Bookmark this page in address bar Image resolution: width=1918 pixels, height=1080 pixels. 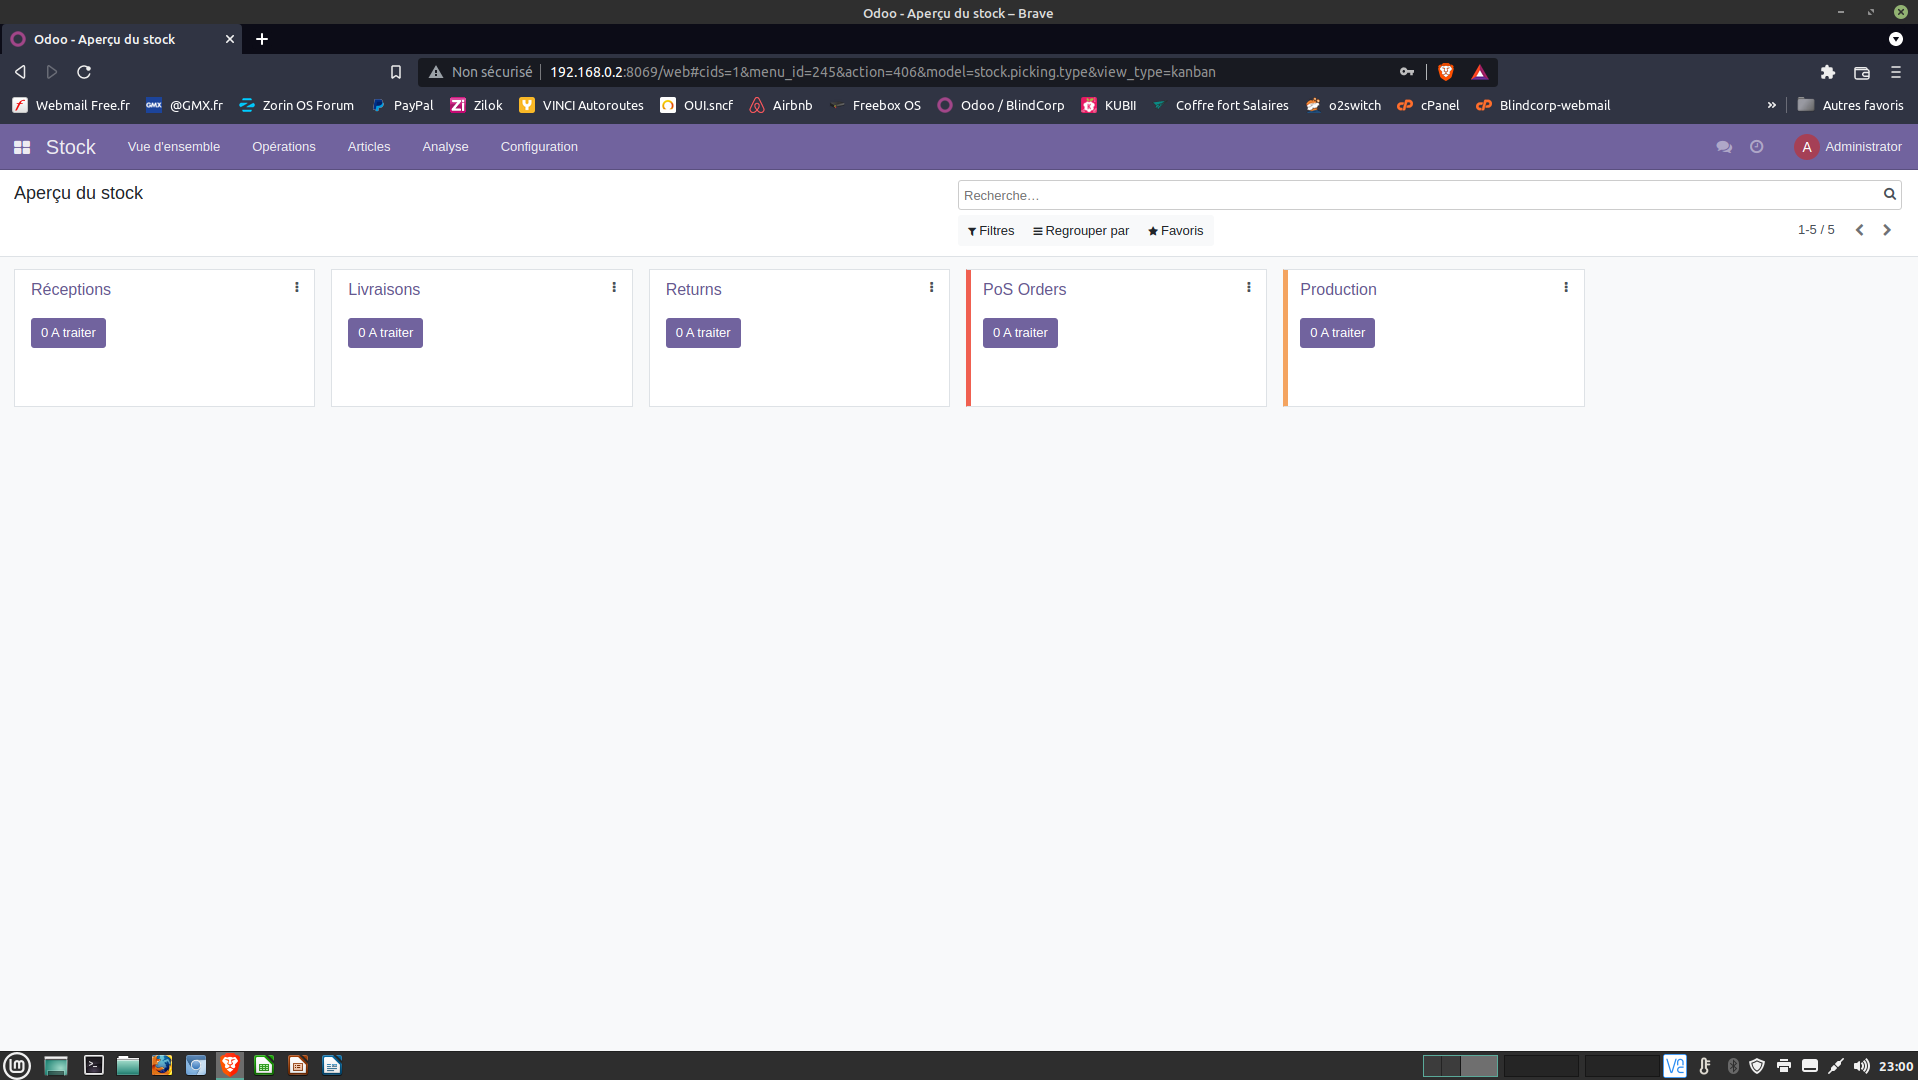click(396, 72)
